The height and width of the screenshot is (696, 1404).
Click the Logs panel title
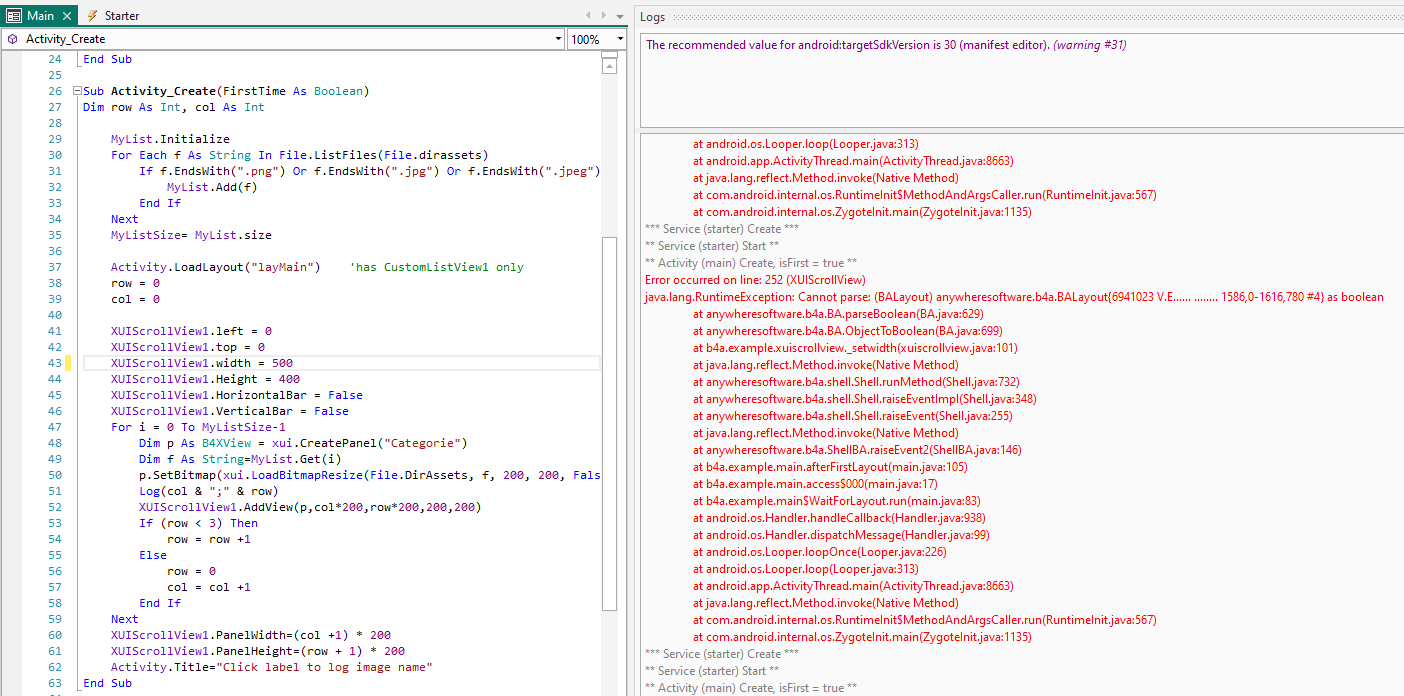pyautogui.click(x=652, y=17)
